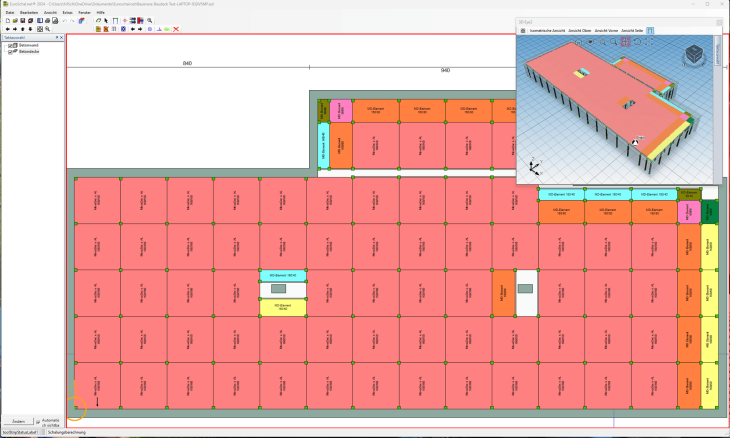Screen dimensions: 730x438
Task: Click the ViewCube in the 3D view
Action: [x=695, y=54]
